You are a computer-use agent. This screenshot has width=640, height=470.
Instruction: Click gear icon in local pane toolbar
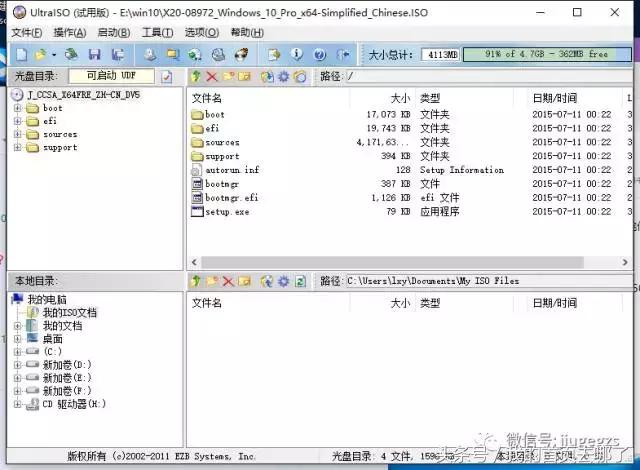point(284,281)
